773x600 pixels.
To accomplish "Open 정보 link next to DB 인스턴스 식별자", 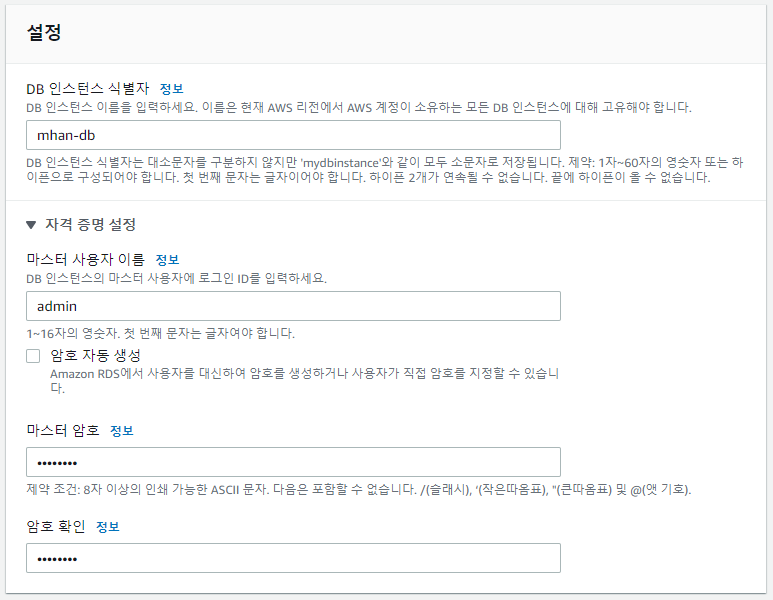I will (x=172, y=89).
